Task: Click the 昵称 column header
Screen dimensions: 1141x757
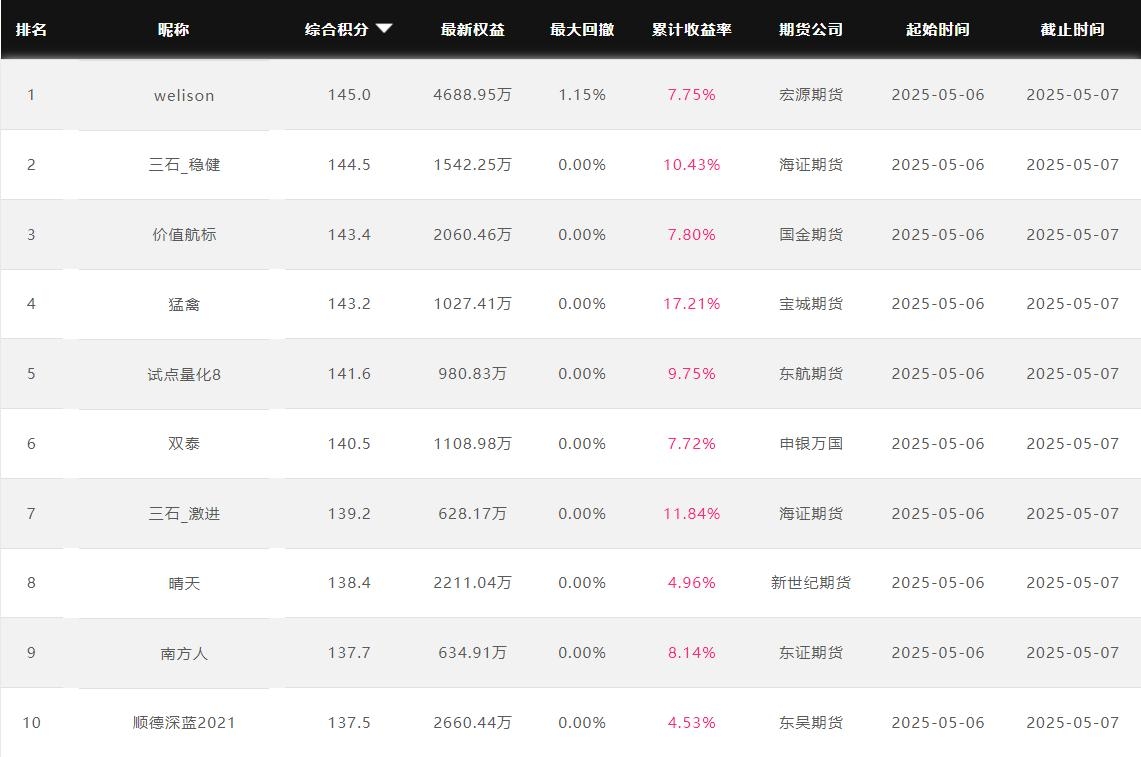Action: (173, 29)
